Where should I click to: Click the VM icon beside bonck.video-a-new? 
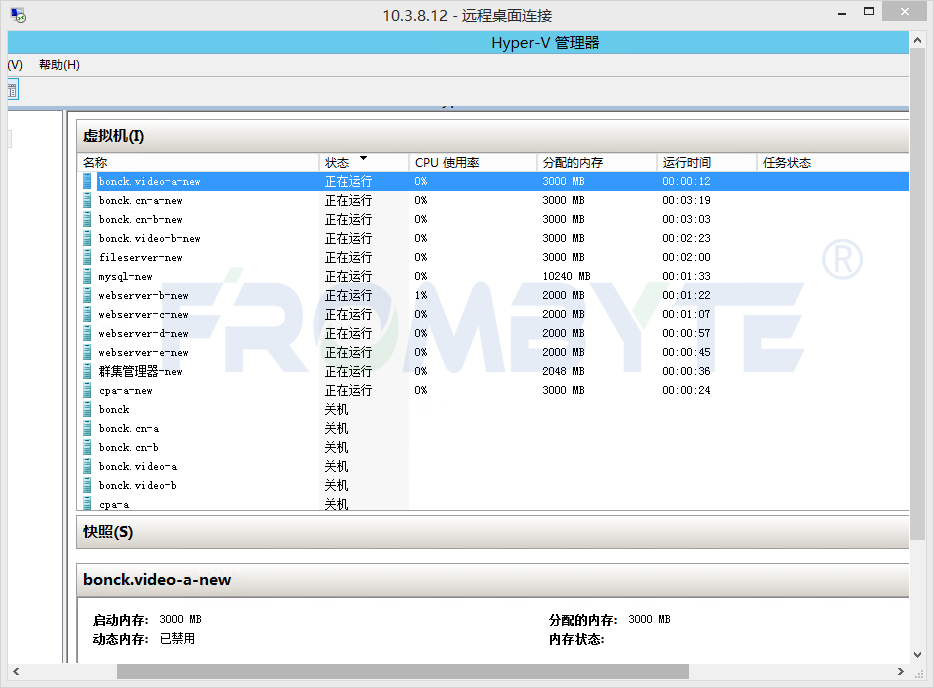click(x=88, y=181)
